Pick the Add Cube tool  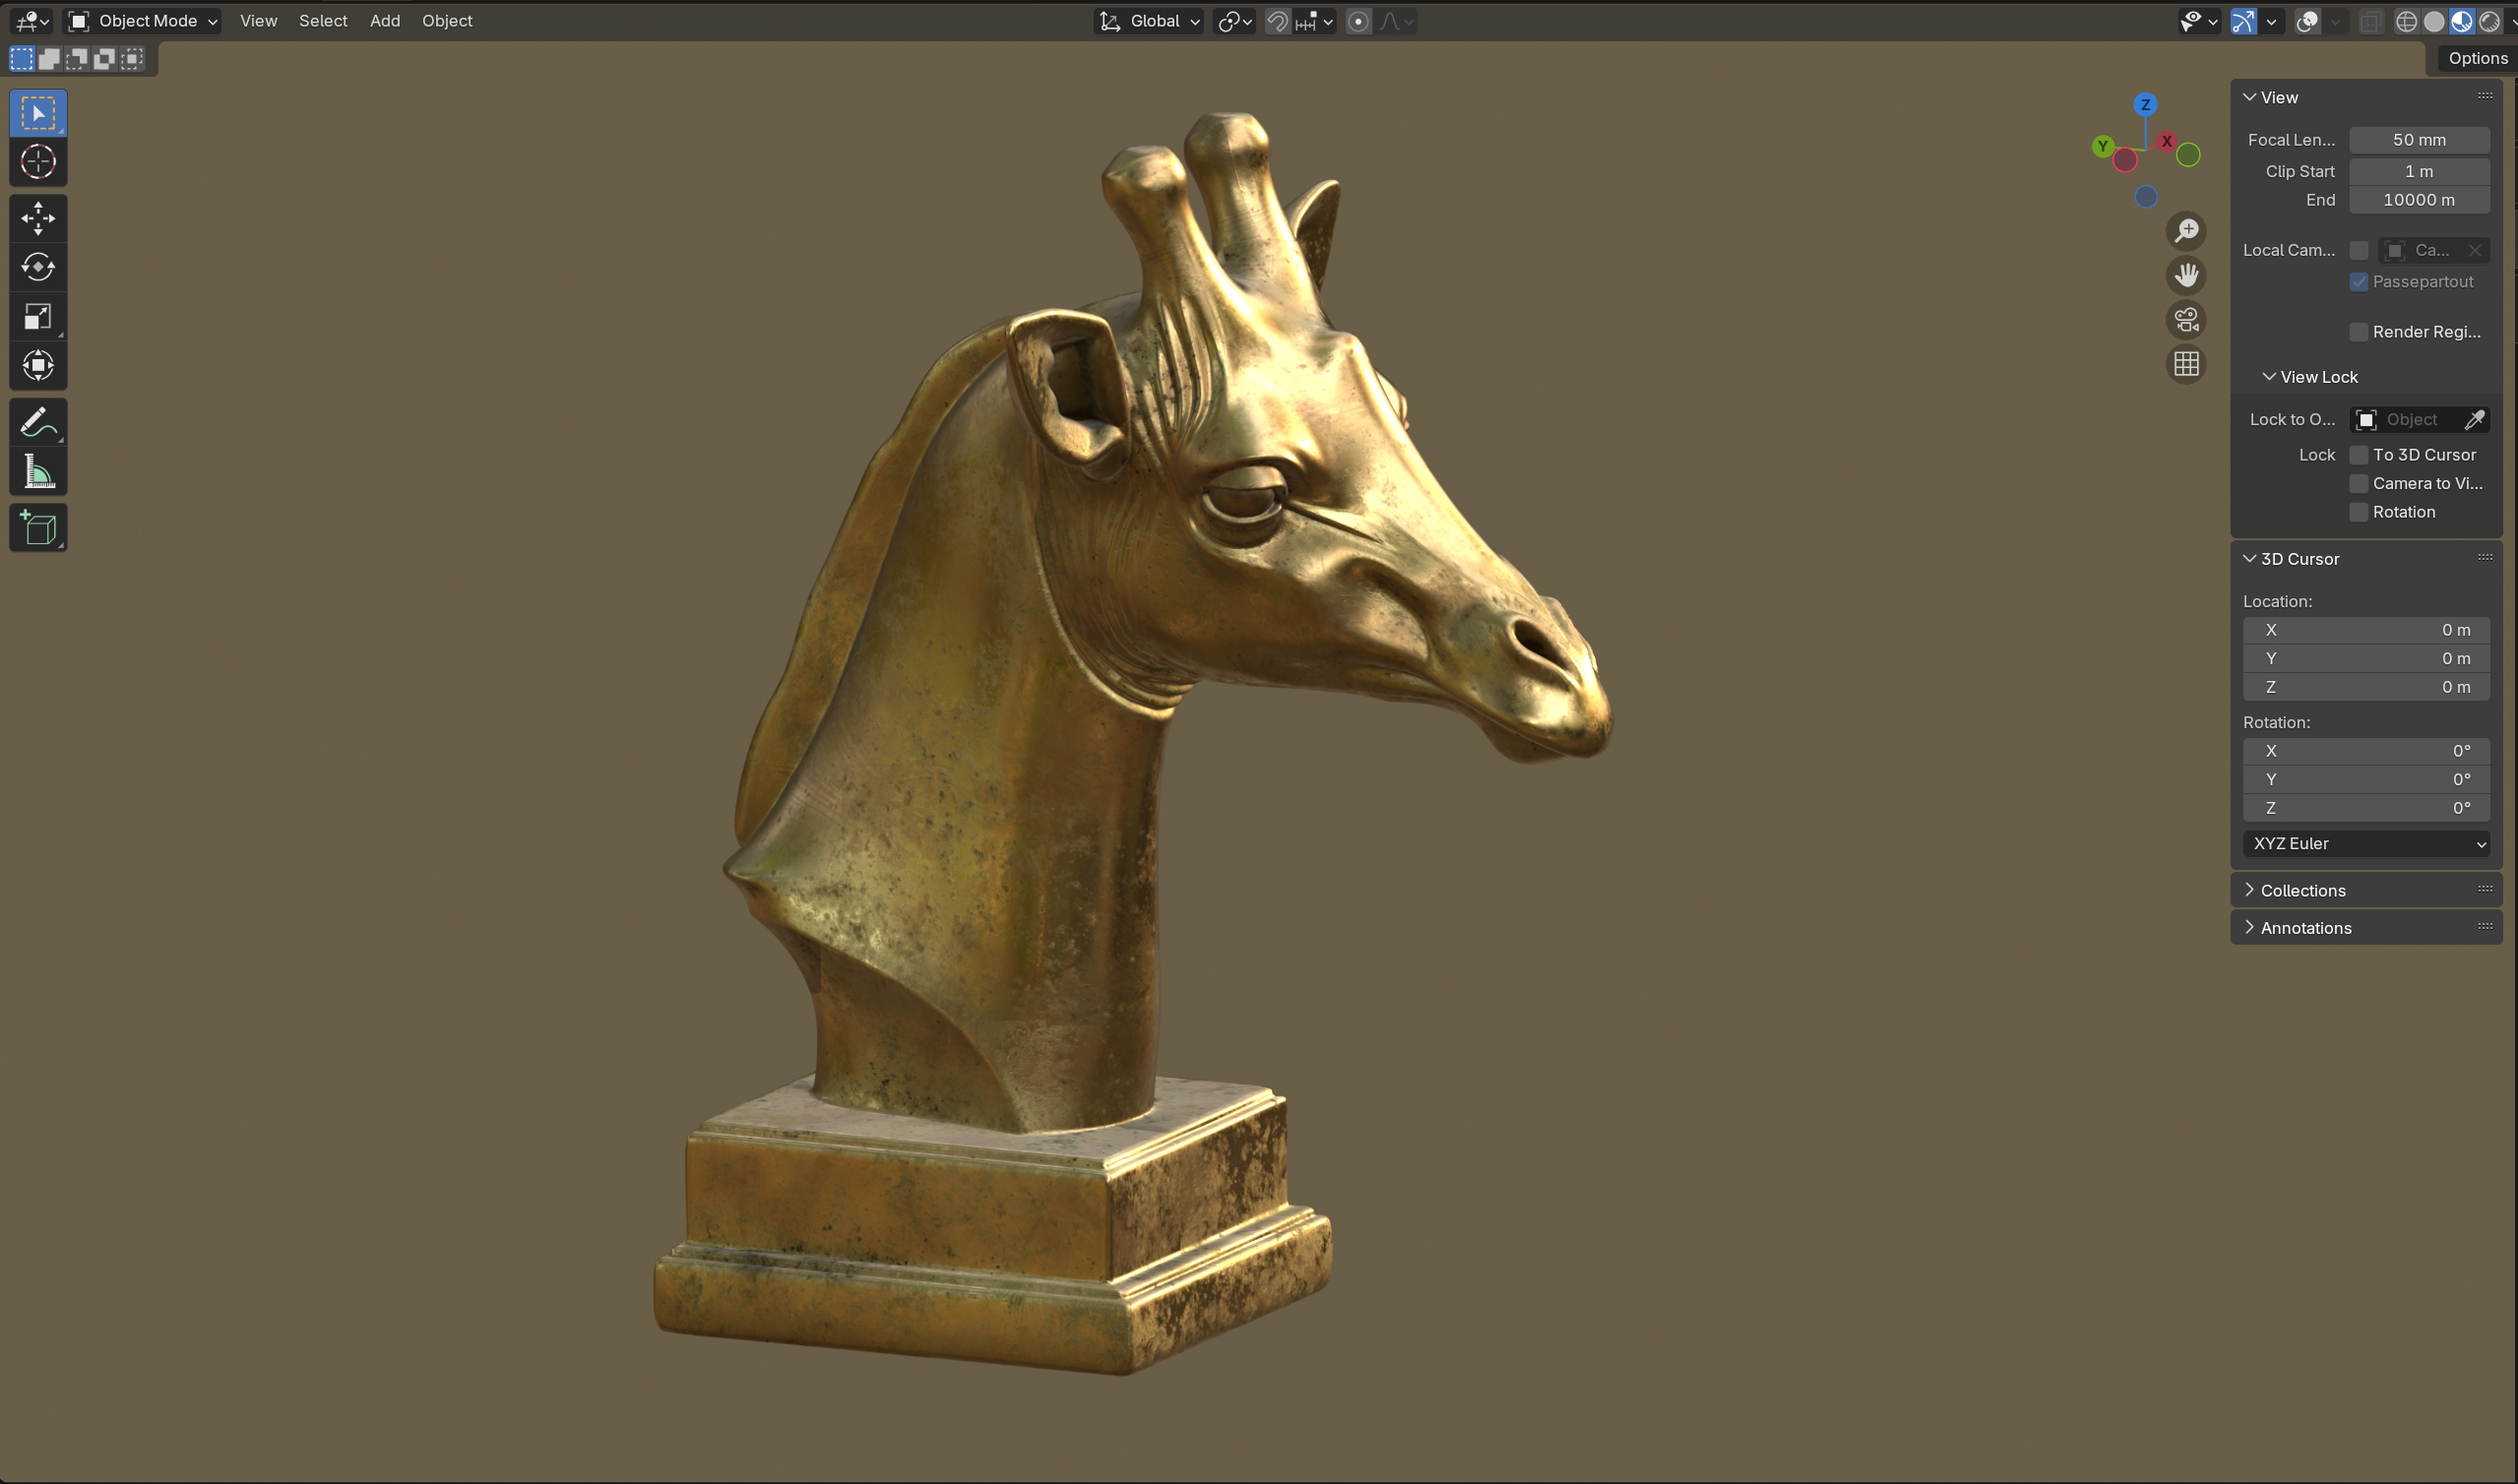pyautogui.click(x=38, y=528)
